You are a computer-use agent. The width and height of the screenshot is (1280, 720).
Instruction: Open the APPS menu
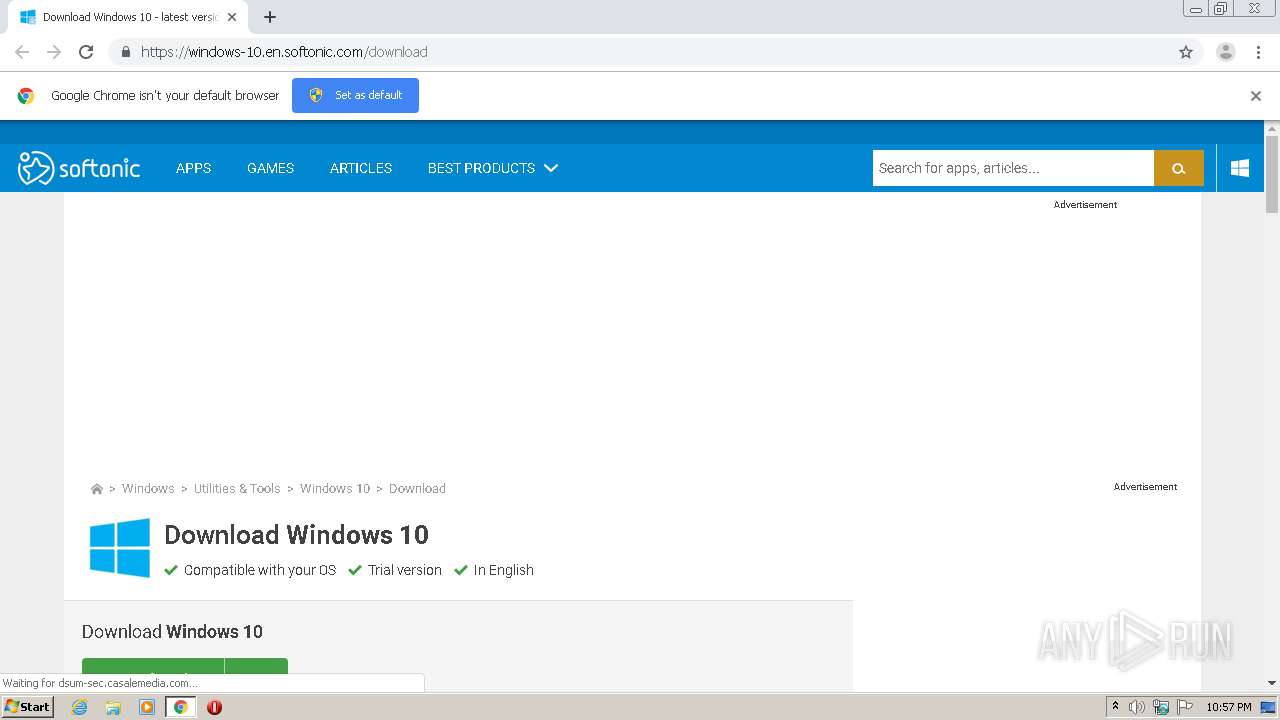(x=193, y=168)
